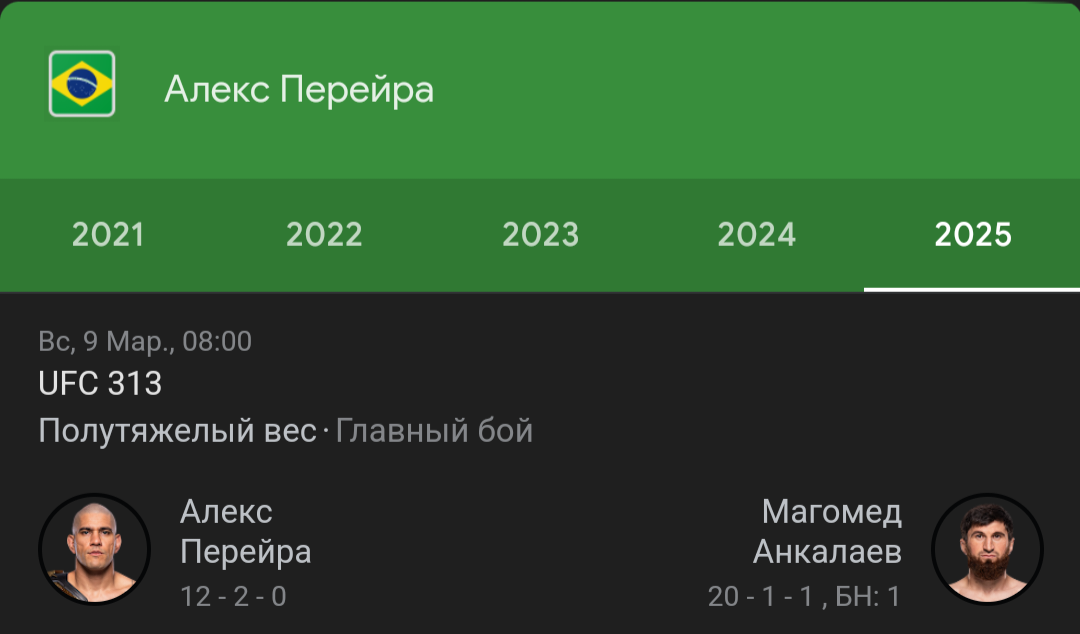
Task: Click the fight date Вс, 9 Мар., 08:00
Action: point(145,341)
